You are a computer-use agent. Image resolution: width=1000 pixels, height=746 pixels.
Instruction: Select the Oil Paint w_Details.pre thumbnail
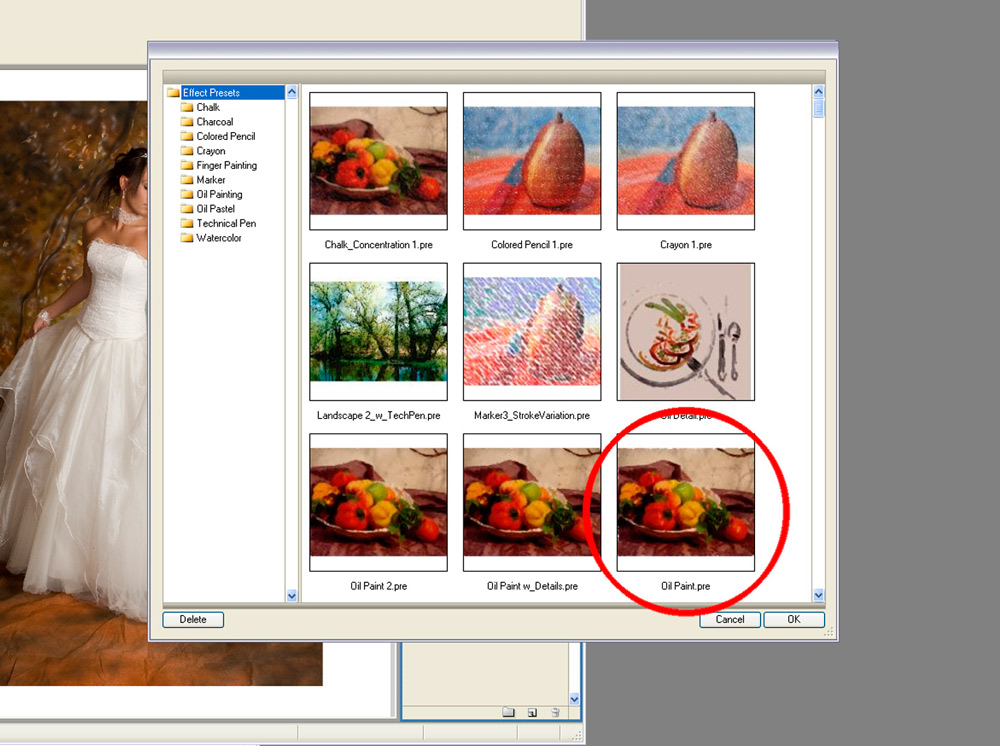tap(532, 502)
